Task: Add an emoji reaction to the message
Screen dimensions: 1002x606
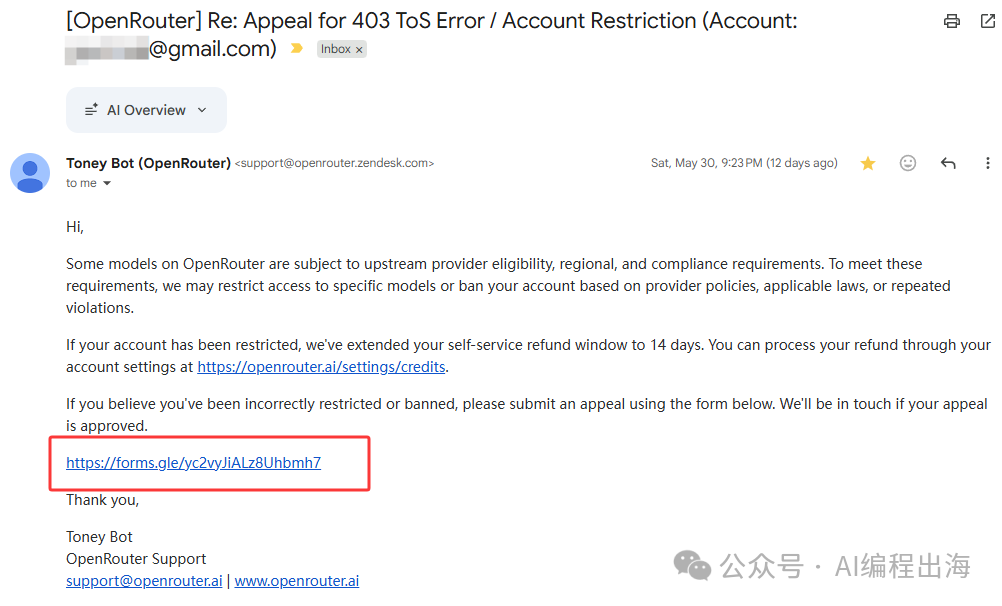Action: [x=907, y=163]
